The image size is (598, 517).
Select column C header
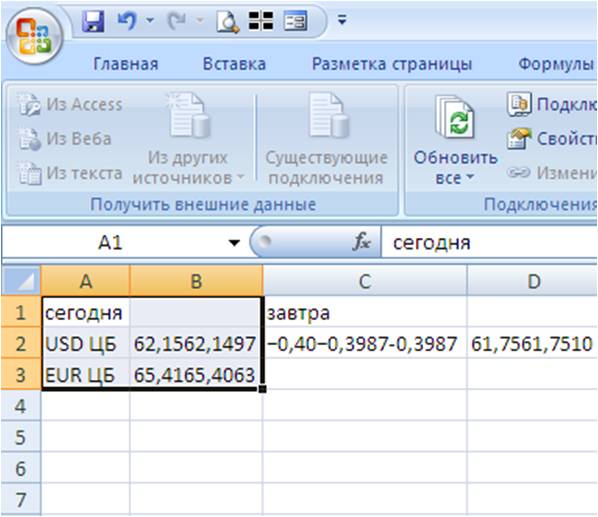click(365, 281)
